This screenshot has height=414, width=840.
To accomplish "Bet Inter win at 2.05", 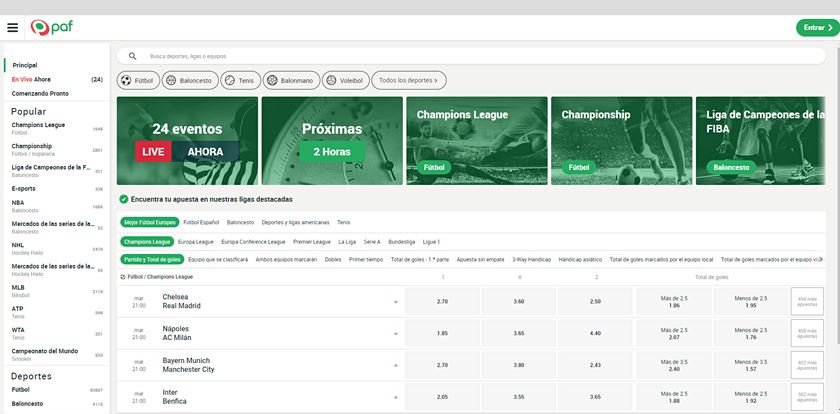I will (442, 397).
